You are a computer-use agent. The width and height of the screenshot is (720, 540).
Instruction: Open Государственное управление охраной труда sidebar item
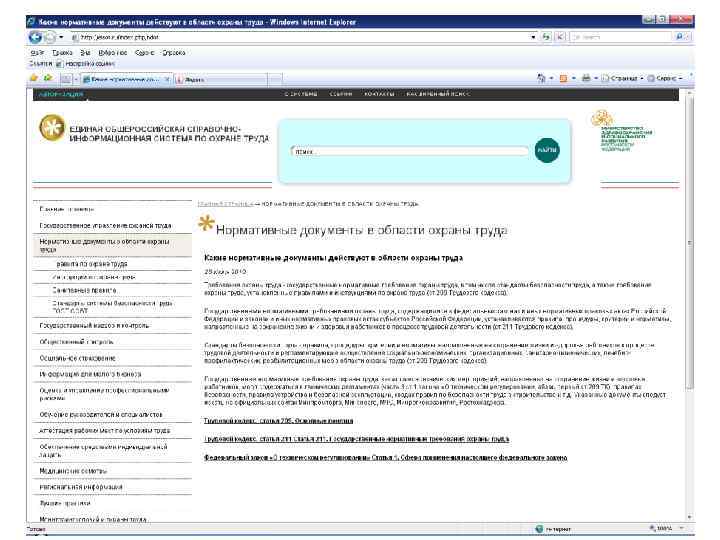(x=105, y=225)
